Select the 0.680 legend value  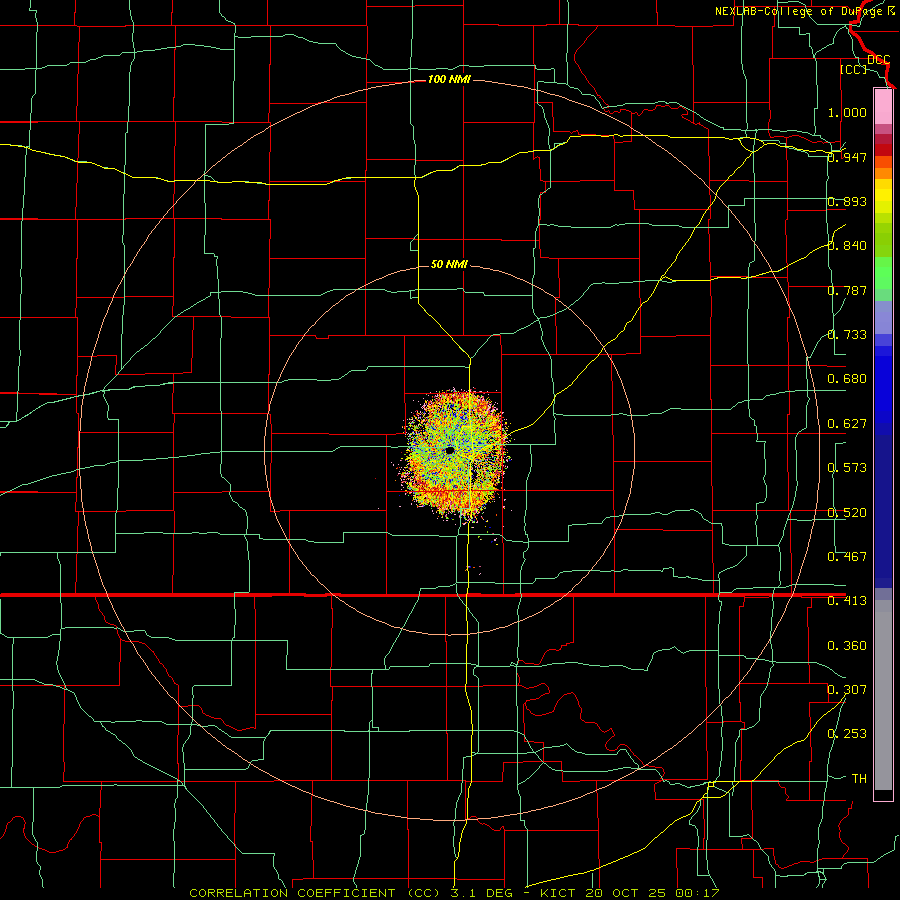847,378
